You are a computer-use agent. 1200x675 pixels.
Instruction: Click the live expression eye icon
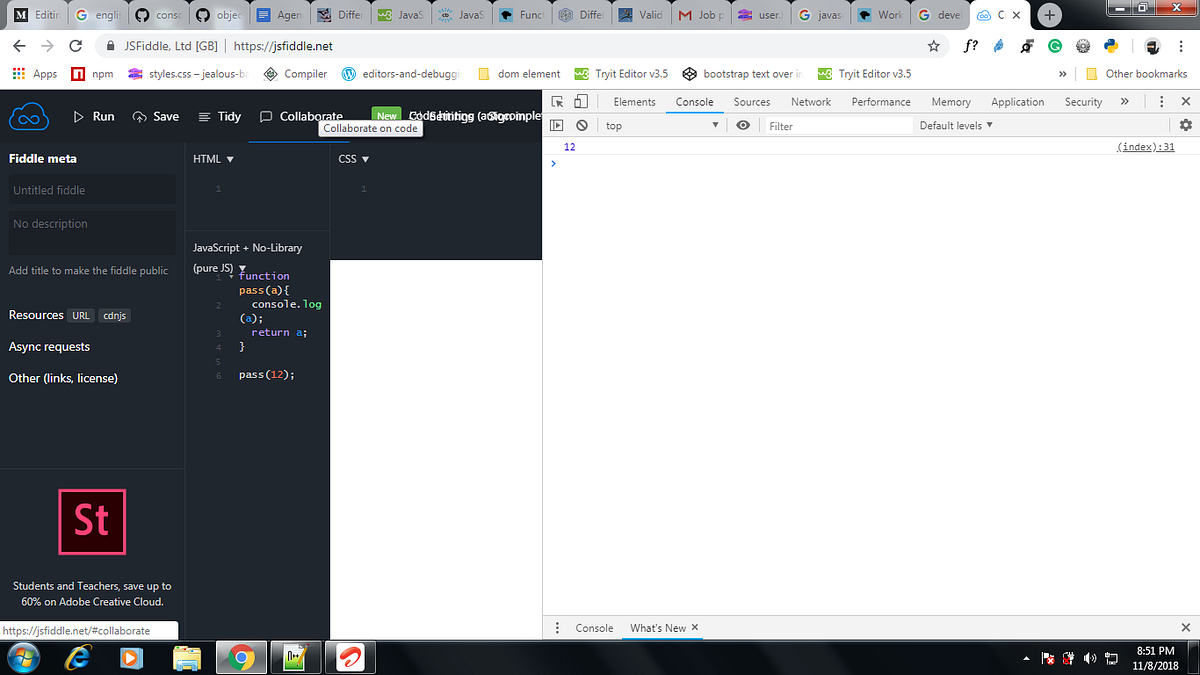[743, 125]
